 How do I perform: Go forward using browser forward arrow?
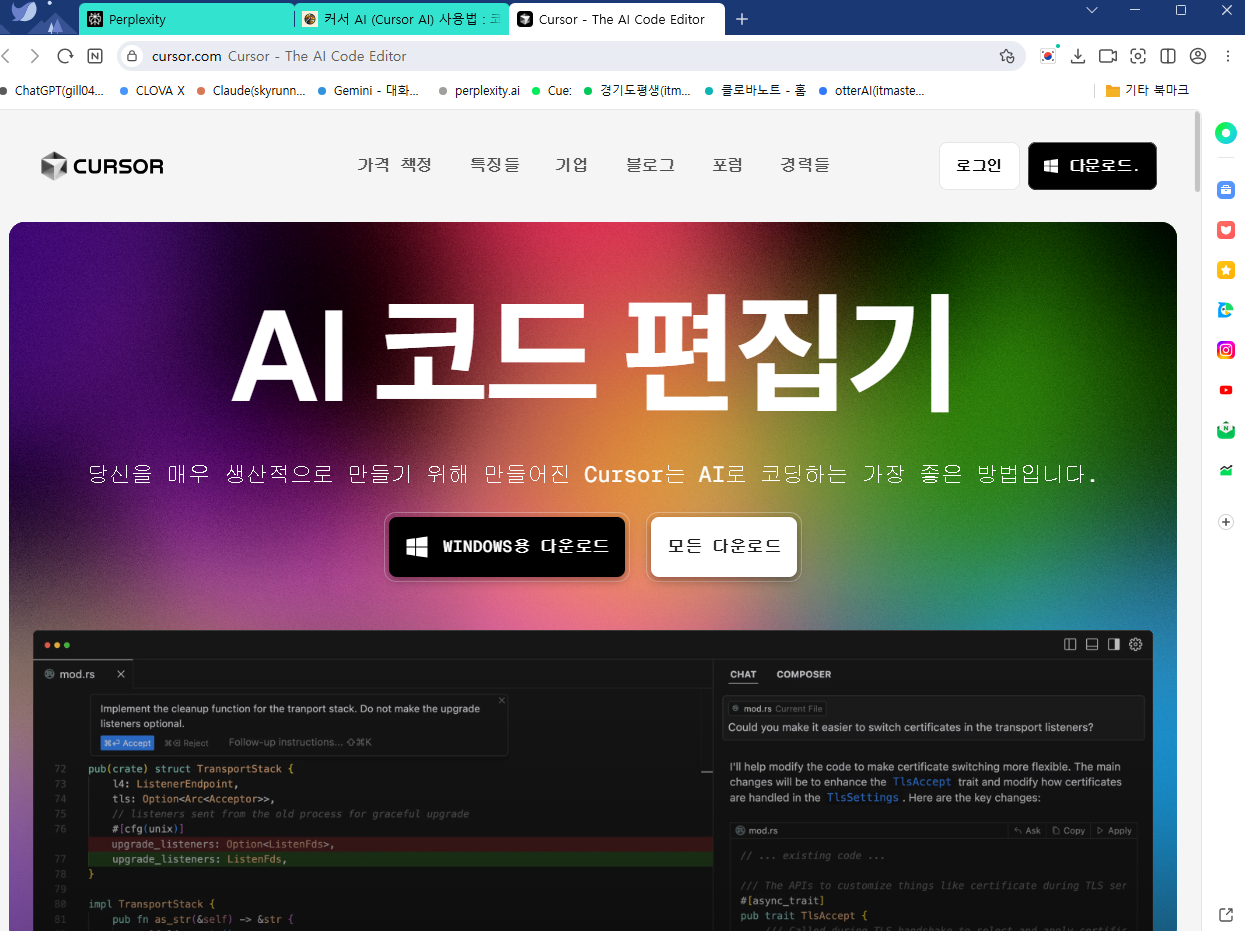(35, 56)
